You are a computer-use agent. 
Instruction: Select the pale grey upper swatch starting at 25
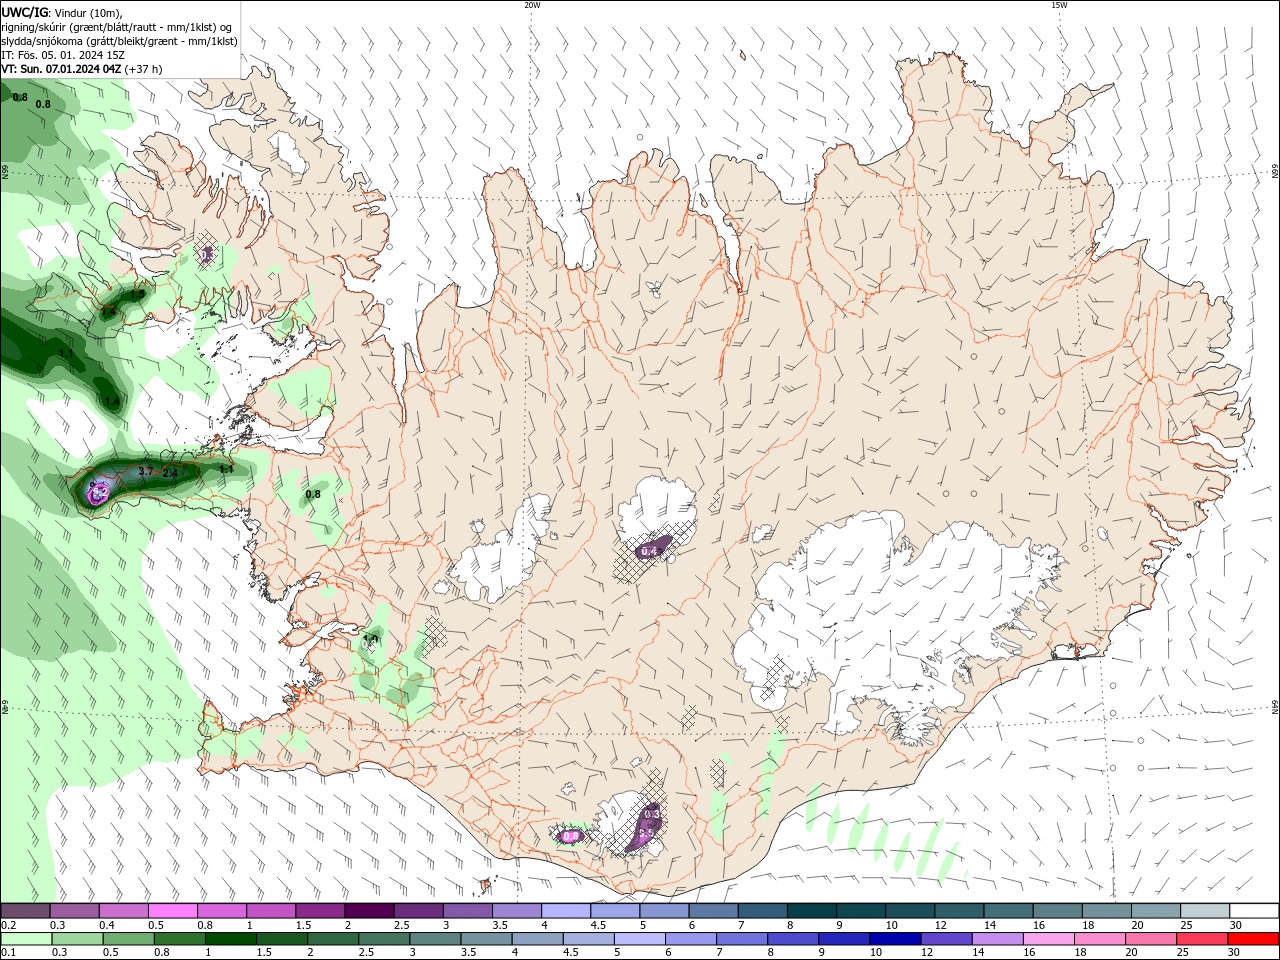click(x=1206, y=911)
